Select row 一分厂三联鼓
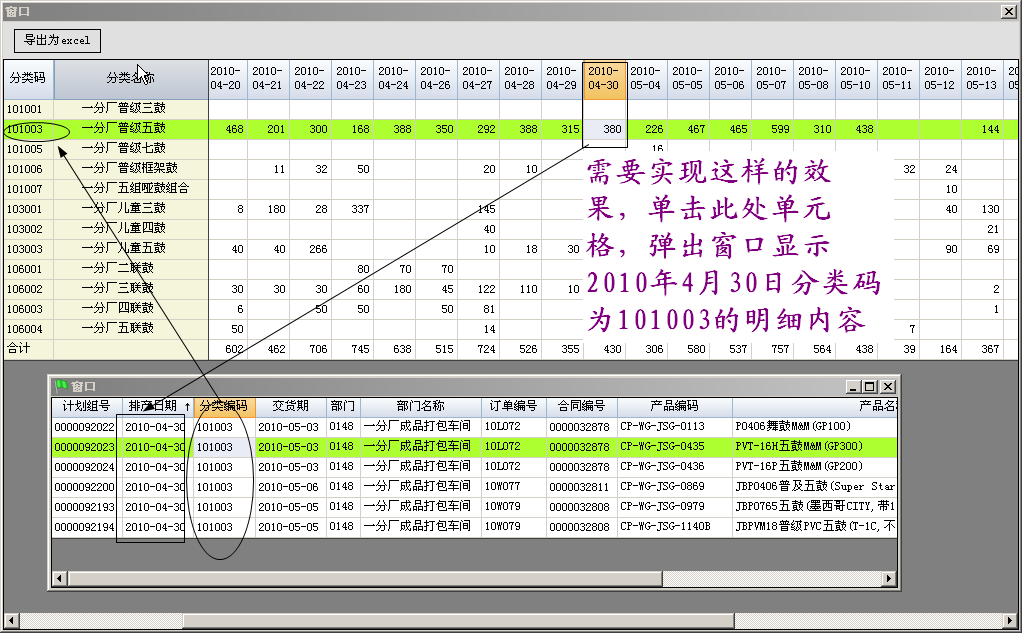 117,289
